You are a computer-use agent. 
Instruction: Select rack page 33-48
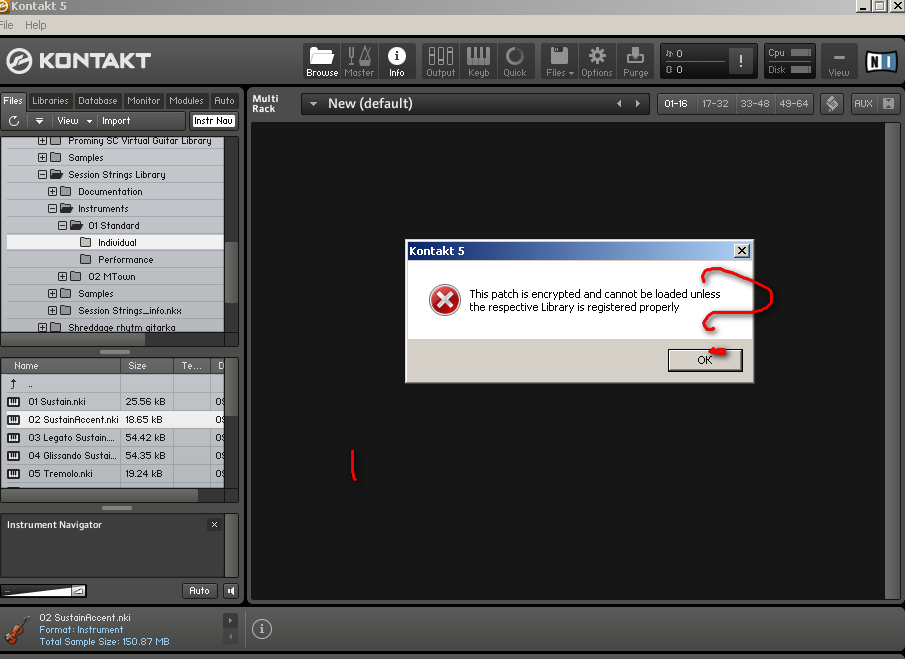click(x=755, y=104)
